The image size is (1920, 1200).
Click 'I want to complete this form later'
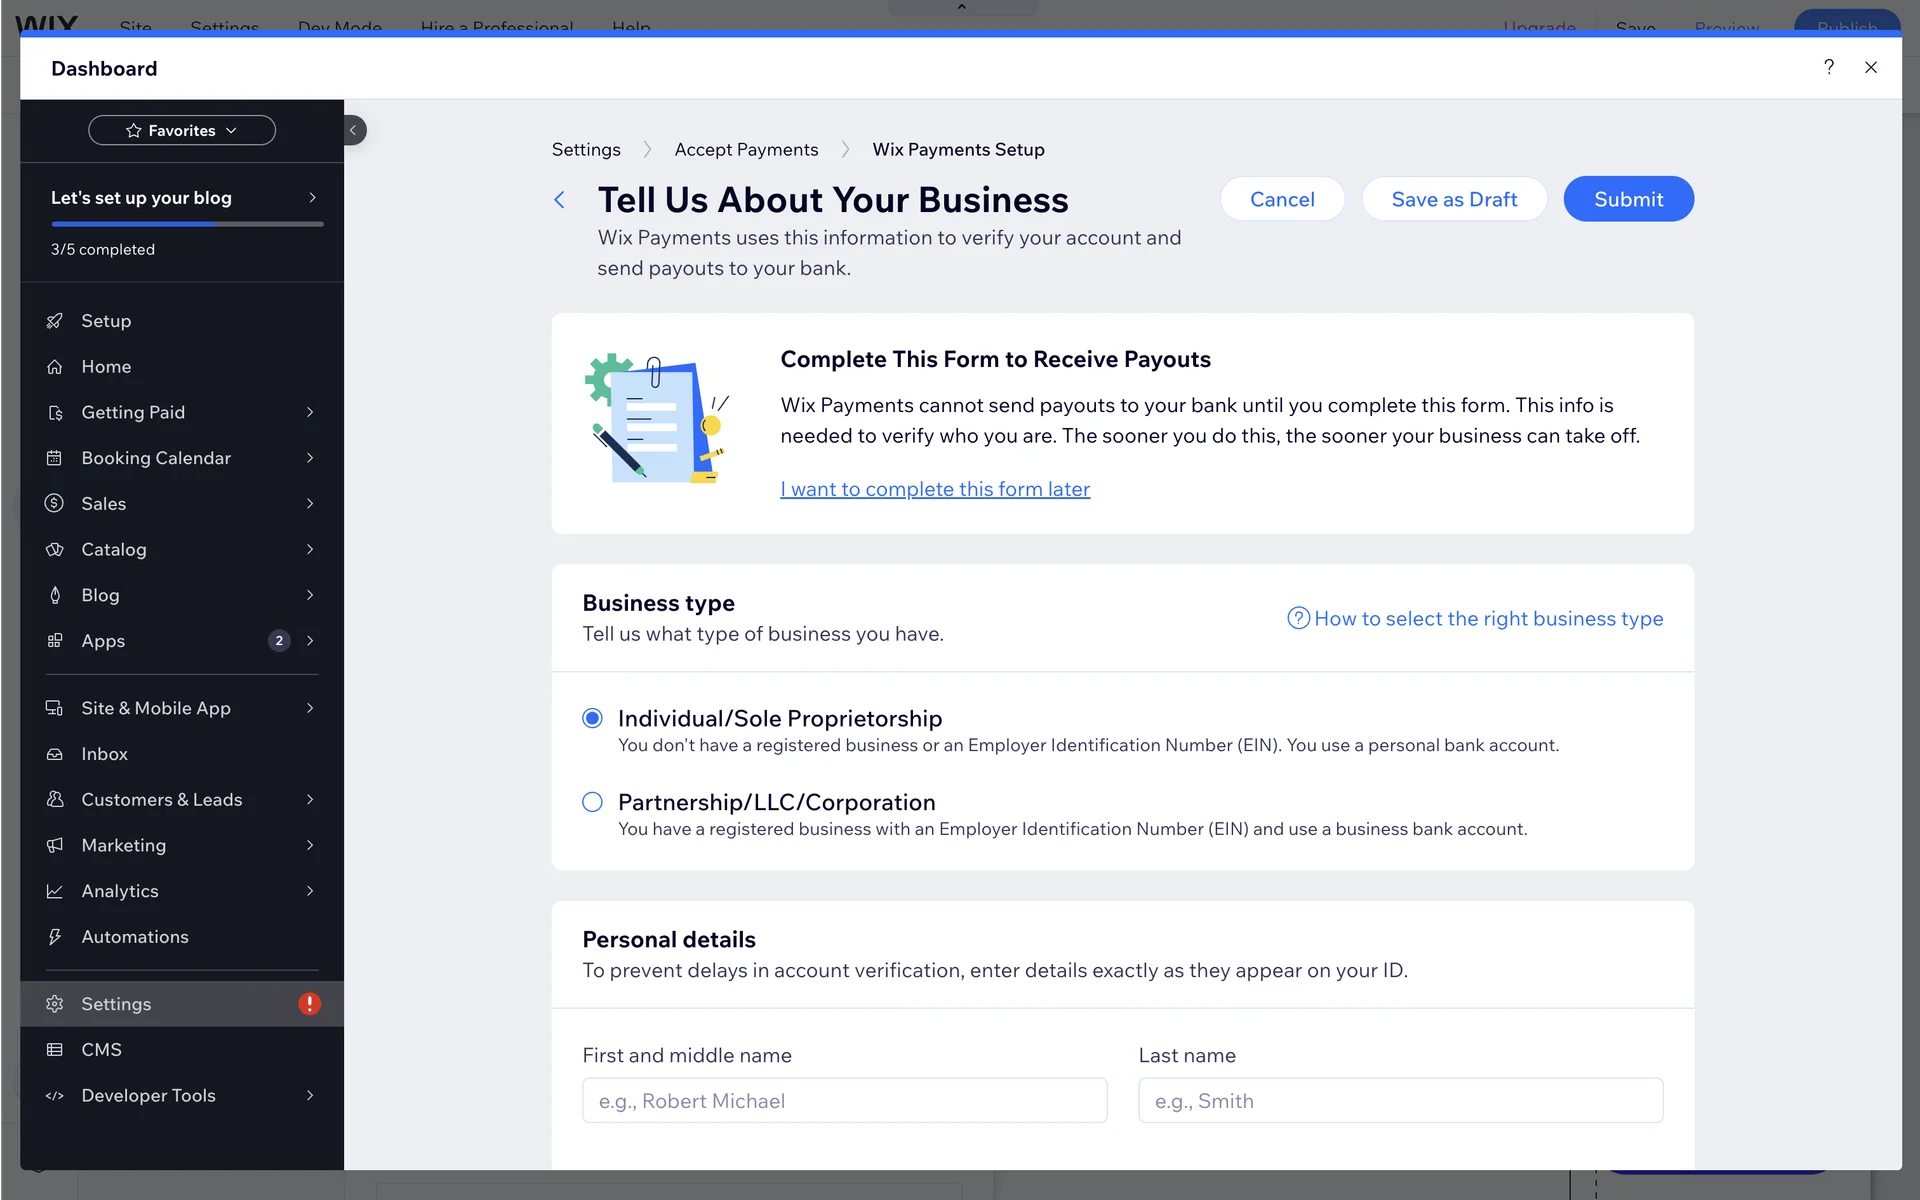(x=935, y=489)
